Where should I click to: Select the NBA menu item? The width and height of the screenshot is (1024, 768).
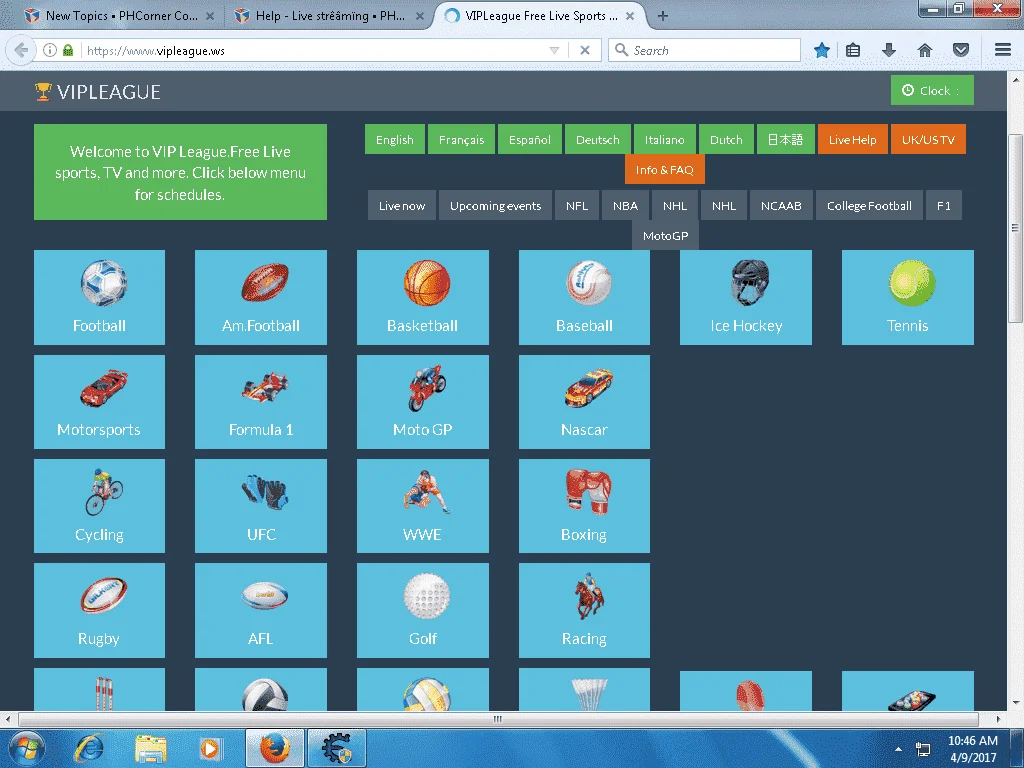tap(625, 206)
